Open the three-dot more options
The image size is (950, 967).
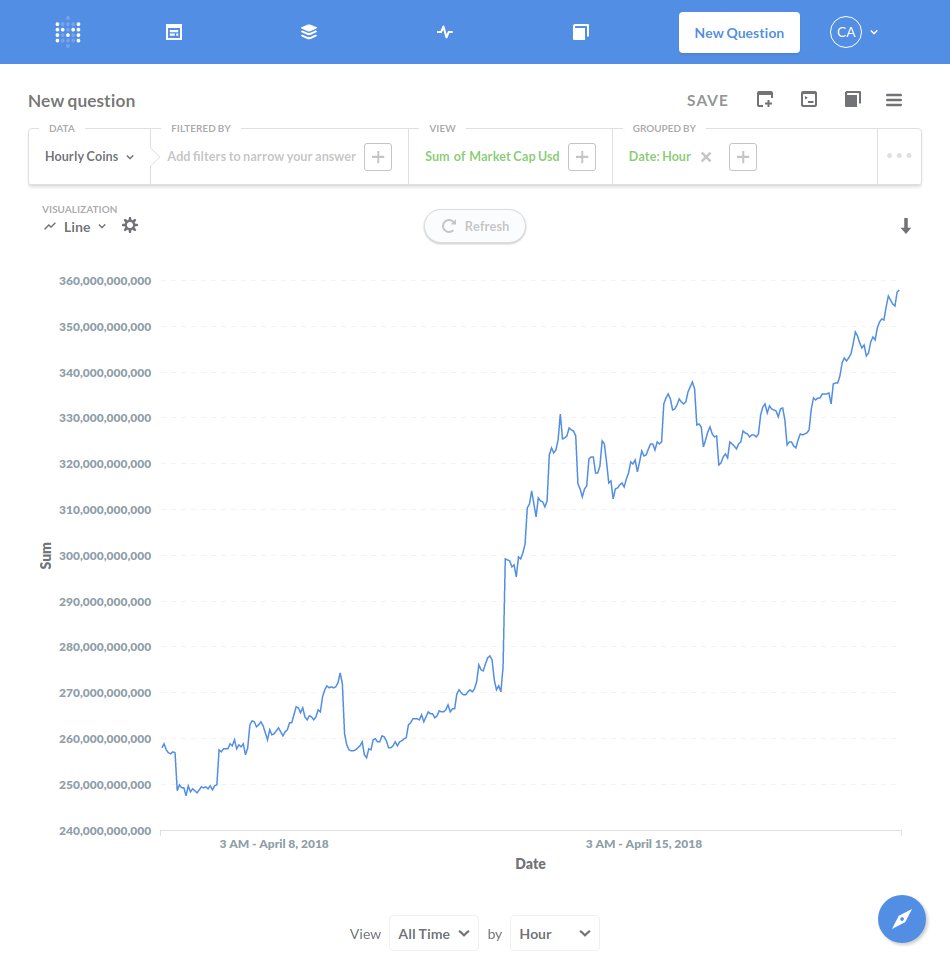(899, 155)
